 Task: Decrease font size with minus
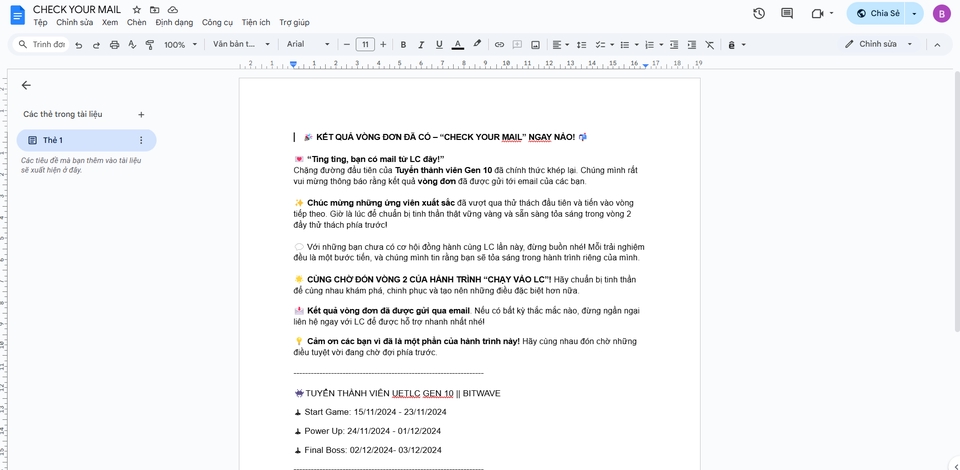pos(347,45)
